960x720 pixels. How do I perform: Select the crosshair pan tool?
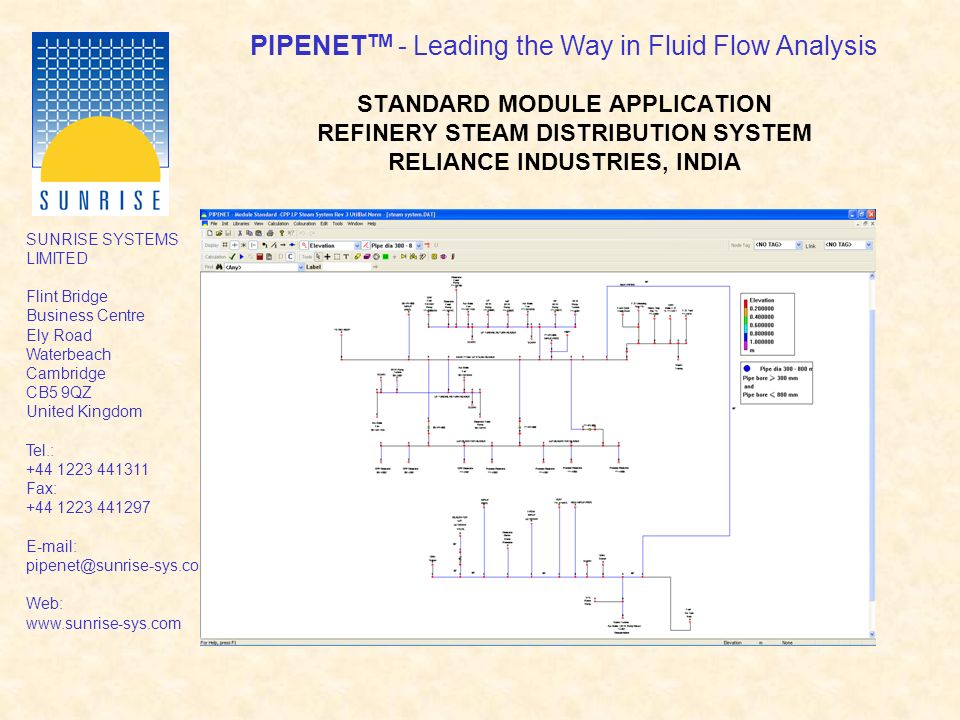[x=328, y=257]
